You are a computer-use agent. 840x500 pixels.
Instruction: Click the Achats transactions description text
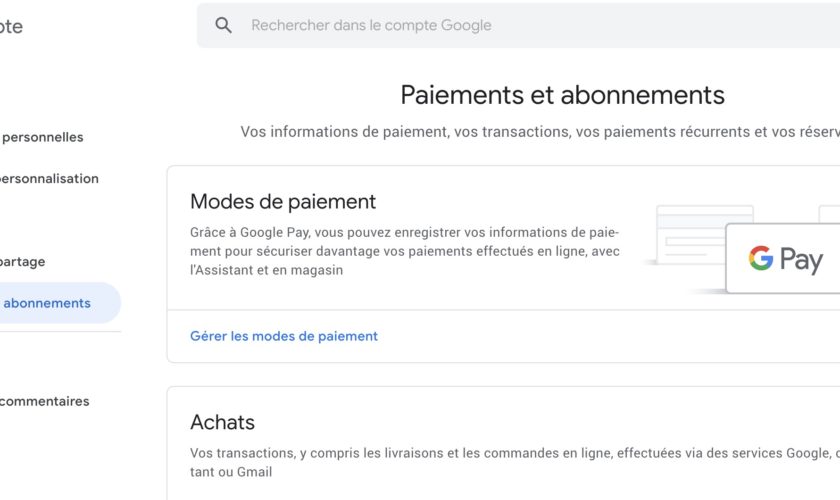(510, 462)
